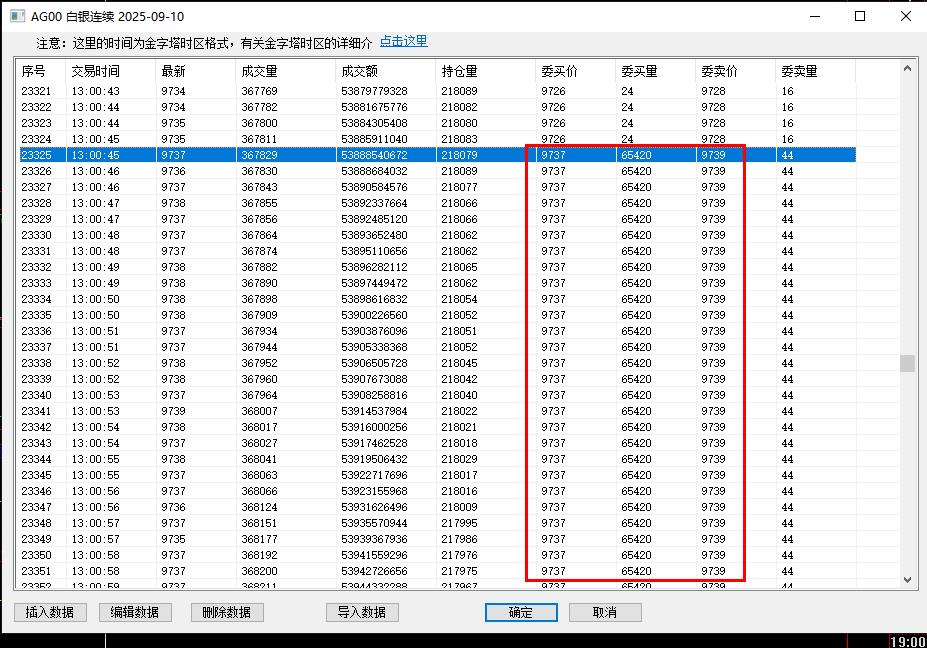Click the 编辑数据 button
Screen dimensions: 927x648
pos(135,612)
